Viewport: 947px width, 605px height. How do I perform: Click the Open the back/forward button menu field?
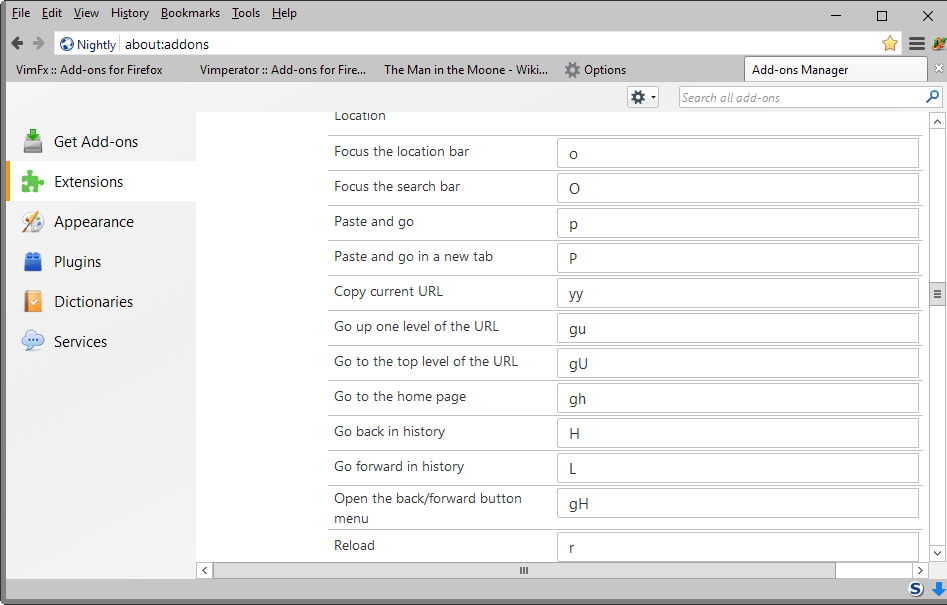click(x=737, y=504)
